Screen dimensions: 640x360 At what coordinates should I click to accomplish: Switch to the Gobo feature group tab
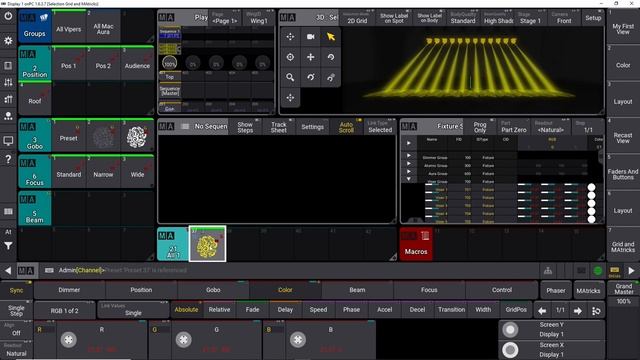(213, 290)
